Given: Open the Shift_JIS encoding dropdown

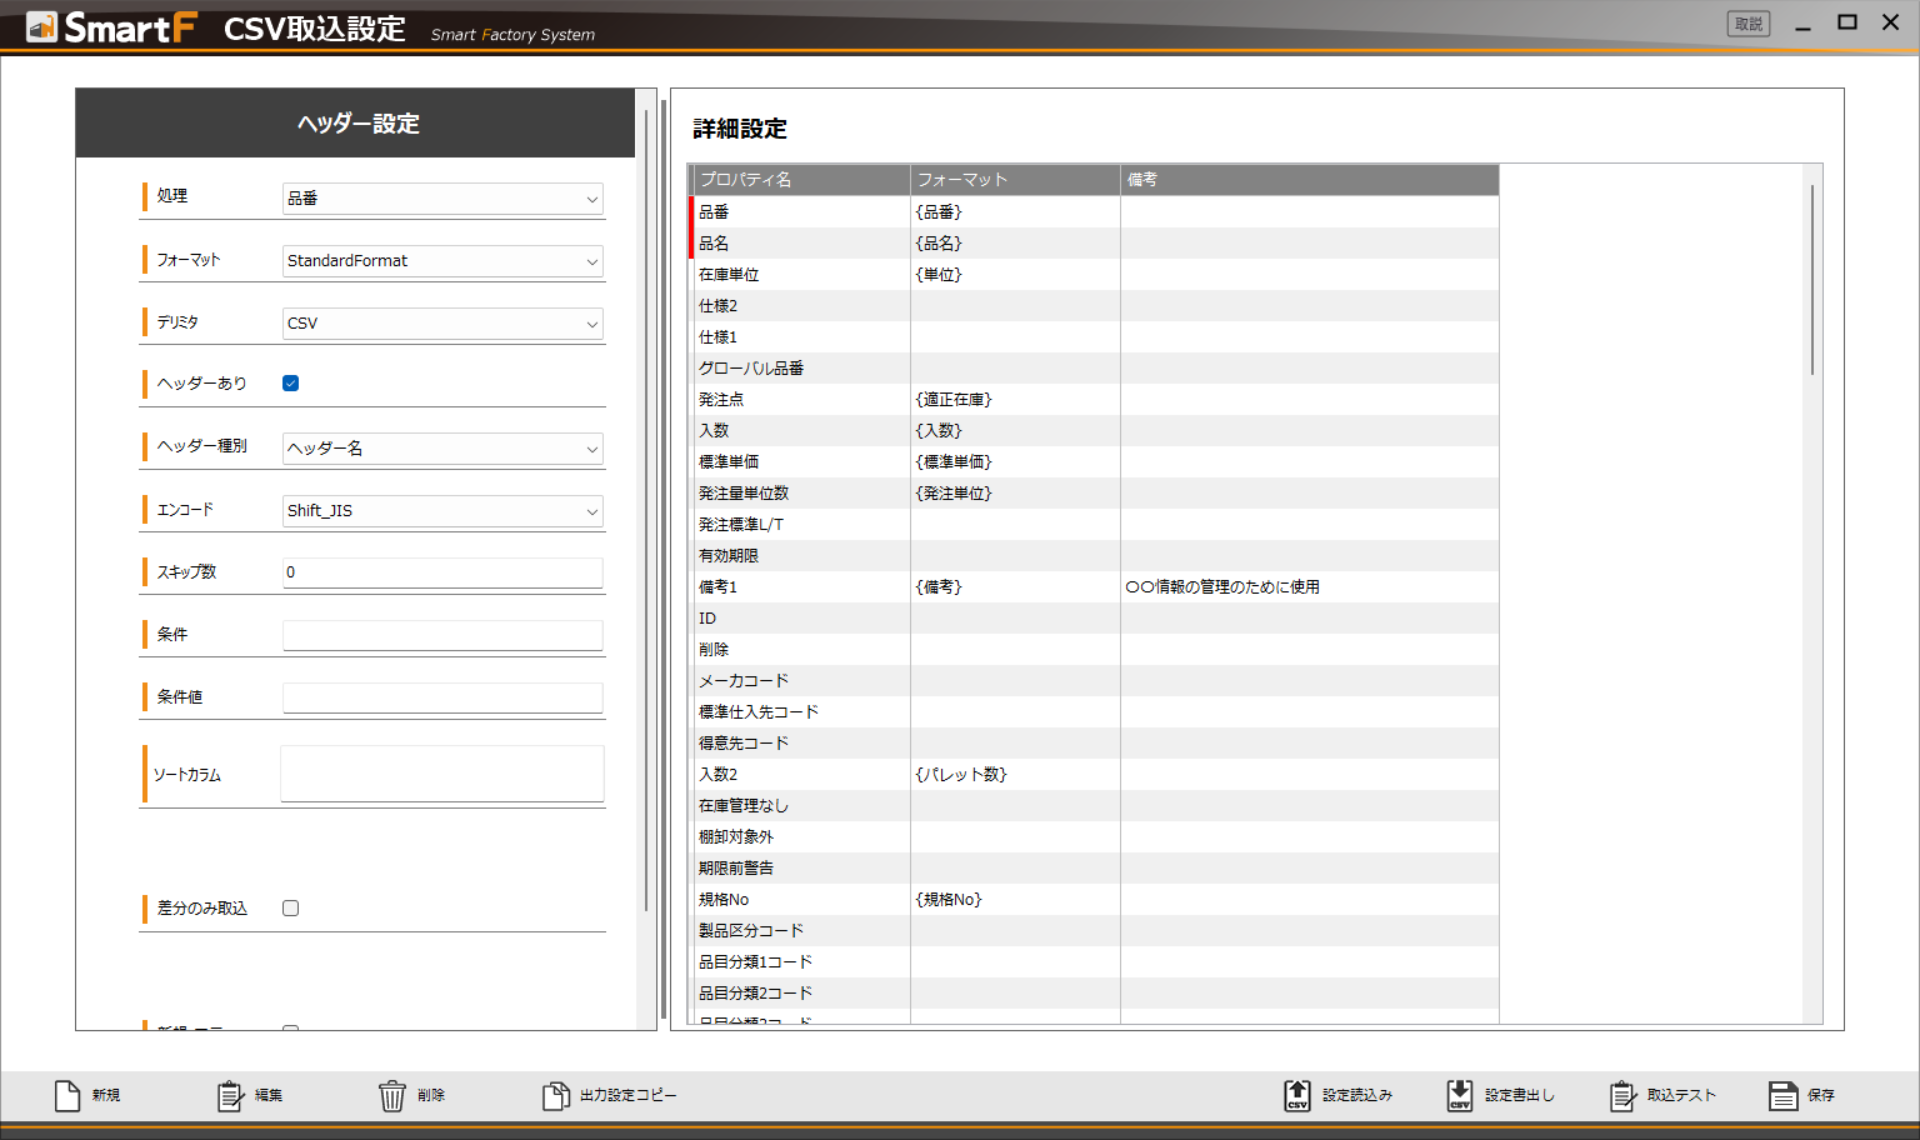Looking at the screenshot, I should 442,511.
